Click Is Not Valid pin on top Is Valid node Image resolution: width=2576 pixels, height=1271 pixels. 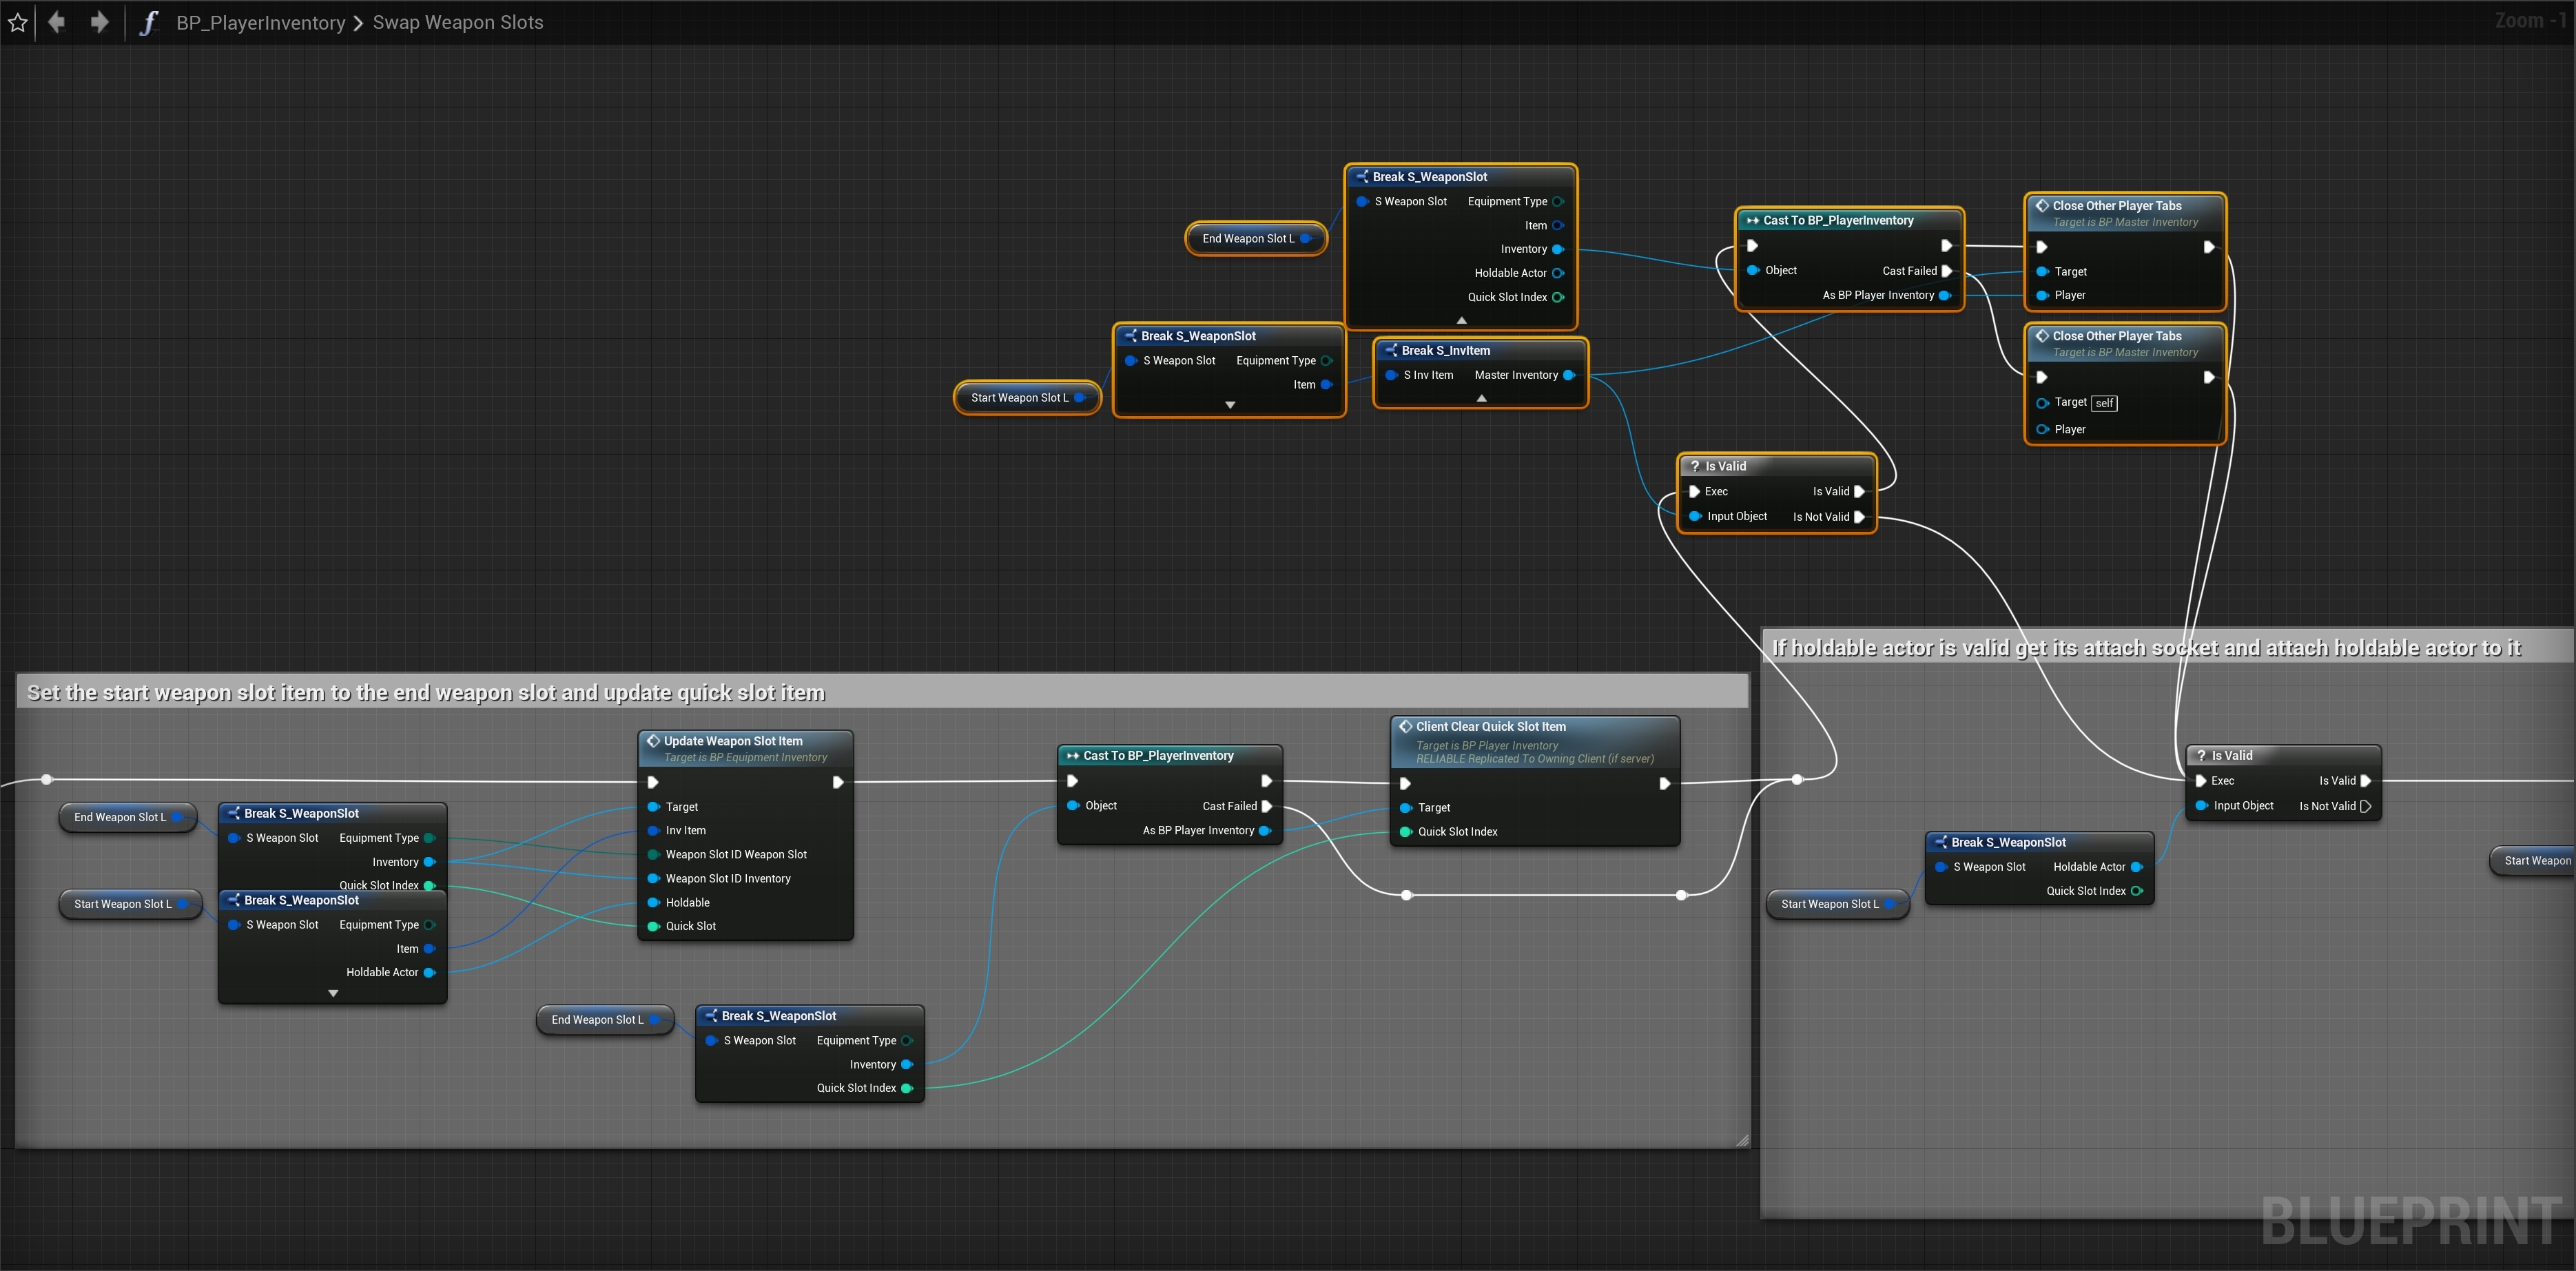pos(1859,517)
